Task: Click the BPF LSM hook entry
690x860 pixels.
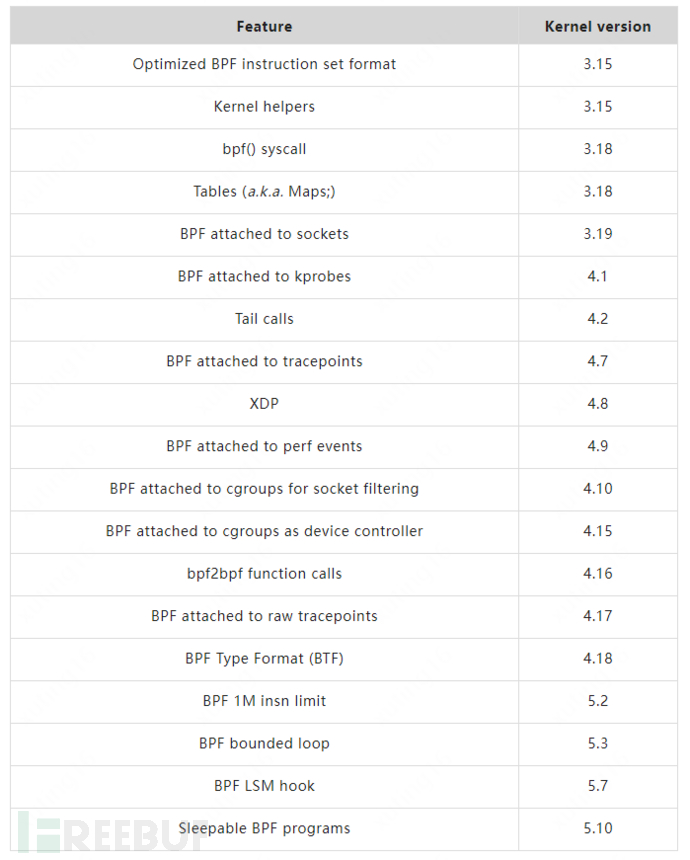Action: coord(264,786)
